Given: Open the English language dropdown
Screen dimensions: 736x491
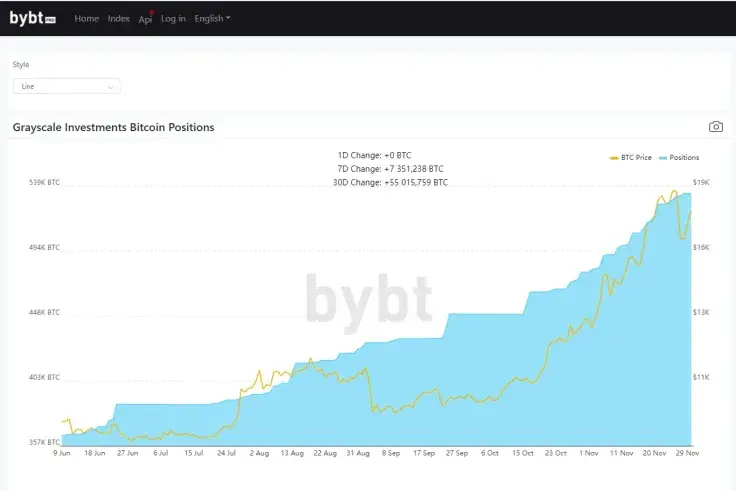Looking at the screenshot, I should [x=212, y=18].
